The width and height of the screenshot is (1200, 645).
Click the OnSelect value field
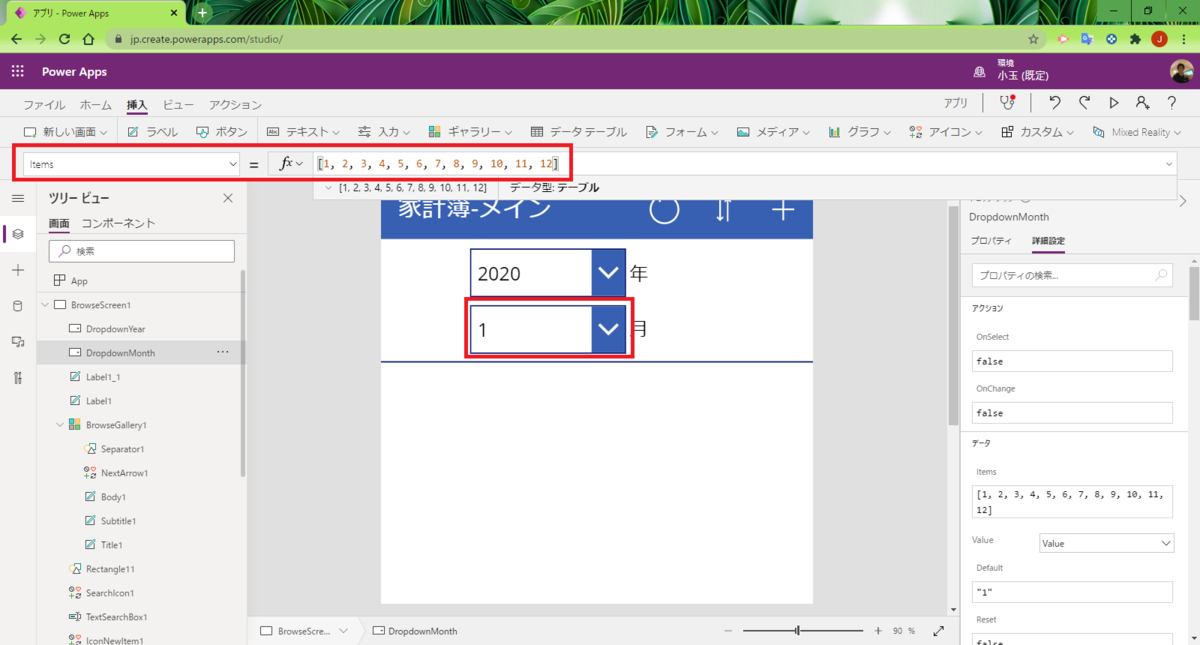click(x=1072, y=361)
